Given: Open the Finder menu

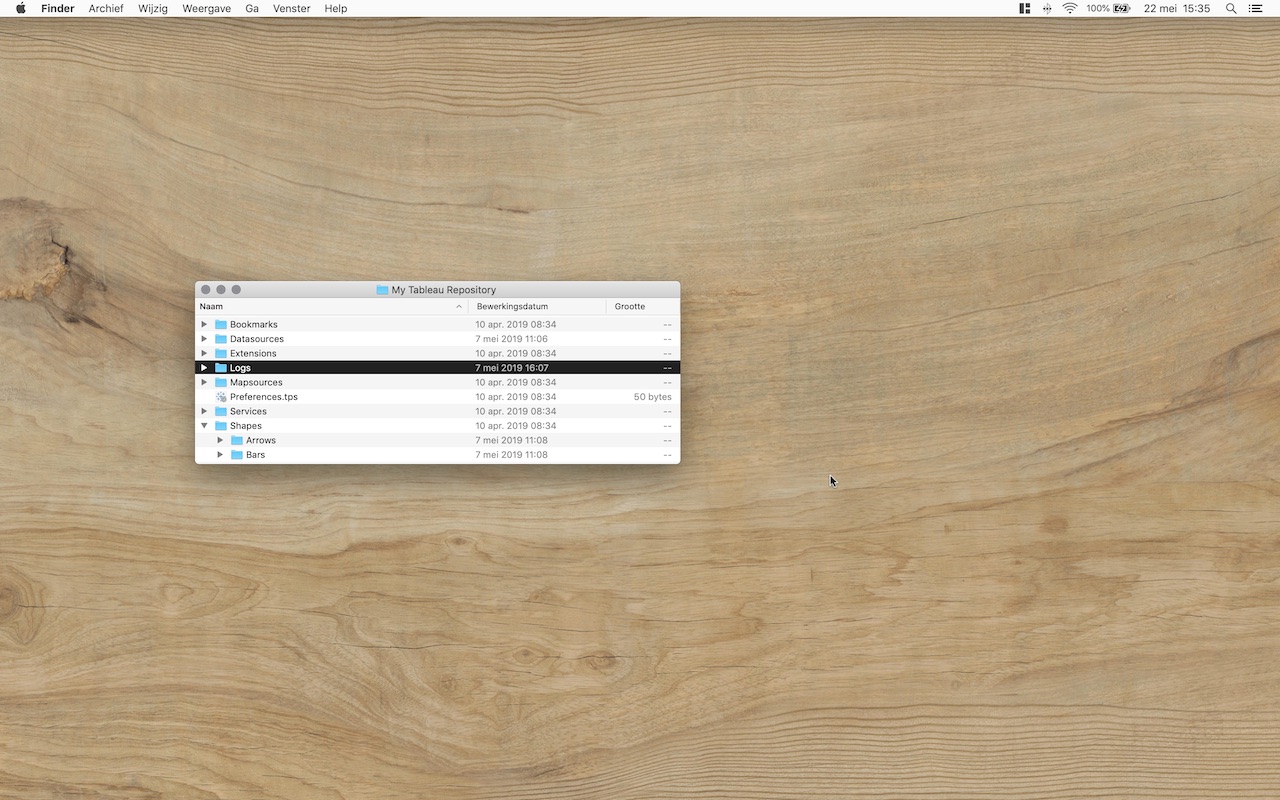Looking at the screenshot, I should pos(58,8).
